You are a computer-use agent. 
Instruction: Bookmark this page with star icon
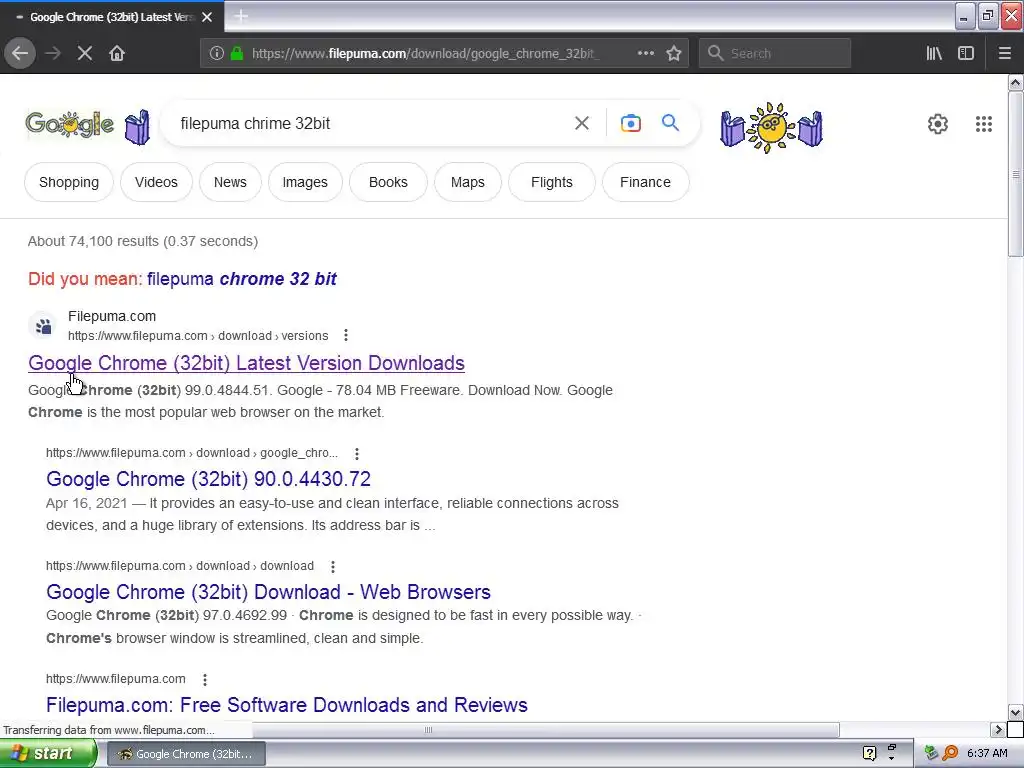tap(674, 53)
